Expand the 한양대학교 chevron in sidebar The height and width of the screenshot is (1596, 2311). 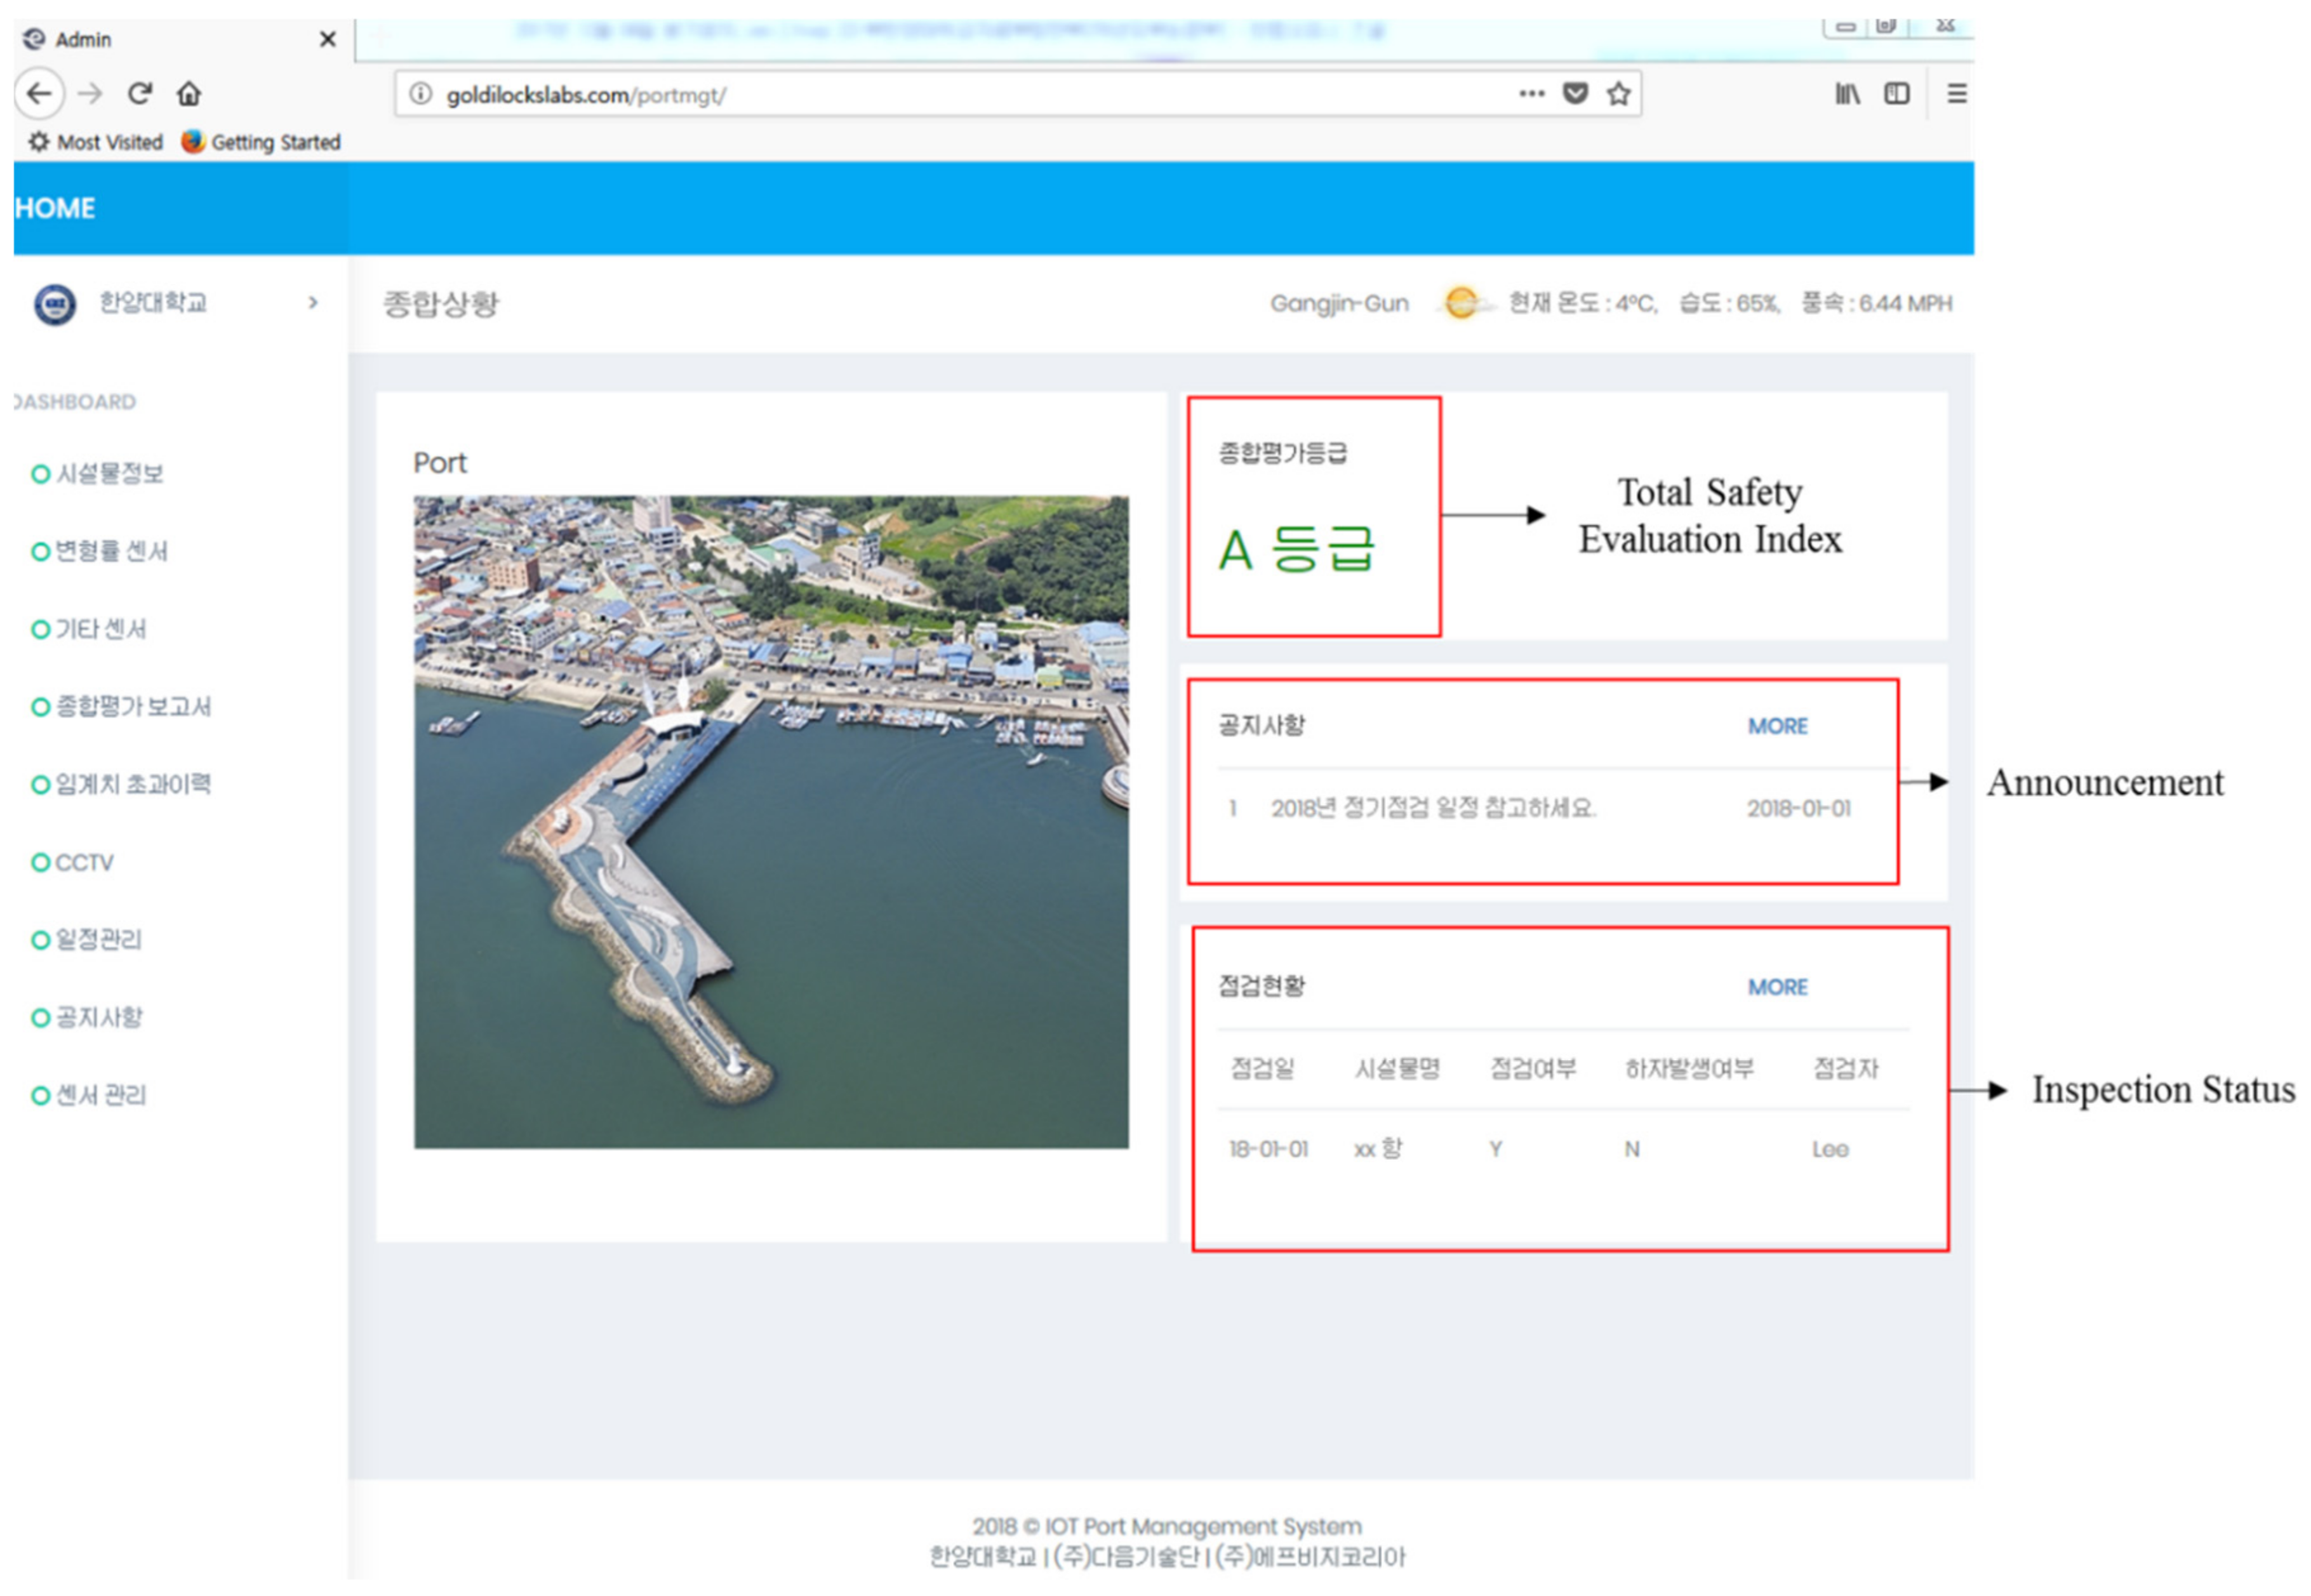click(x=313, y=302)
